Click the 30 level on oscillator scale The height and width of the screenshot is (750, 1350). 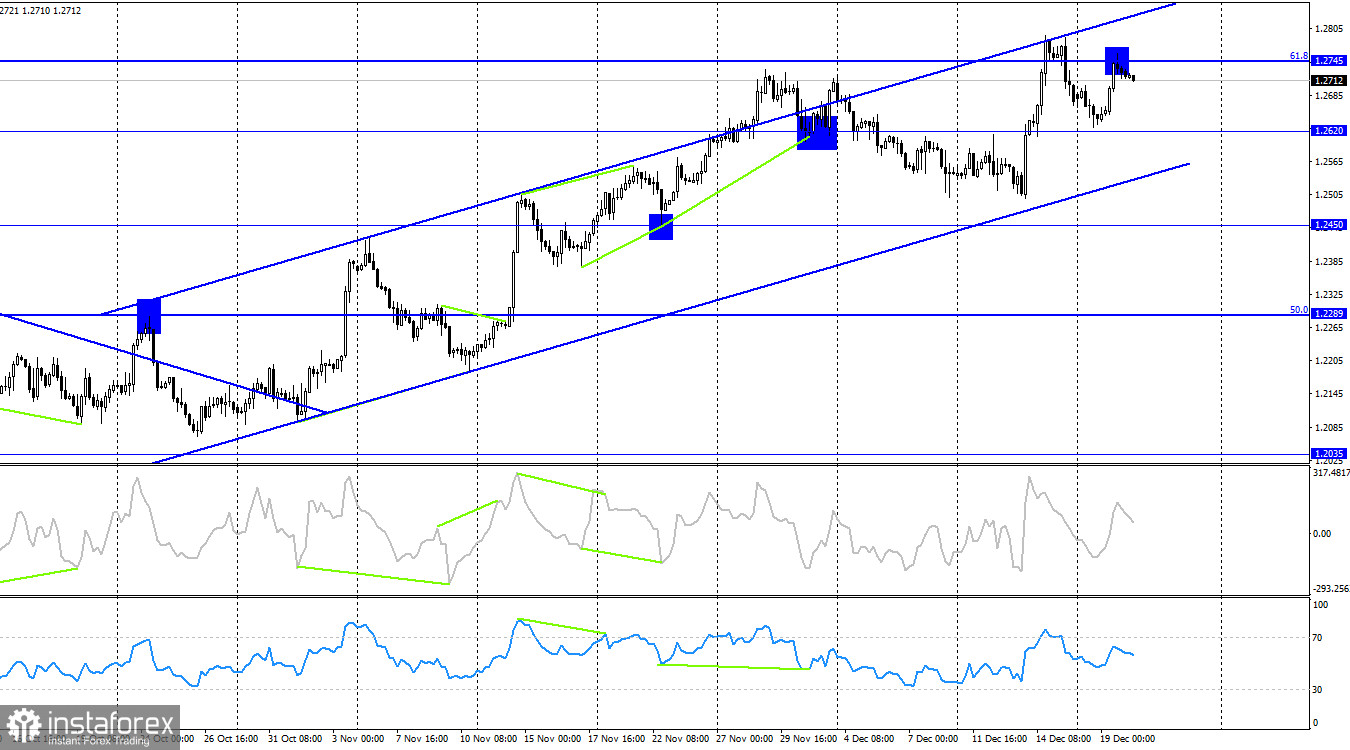pos(1319,690)
